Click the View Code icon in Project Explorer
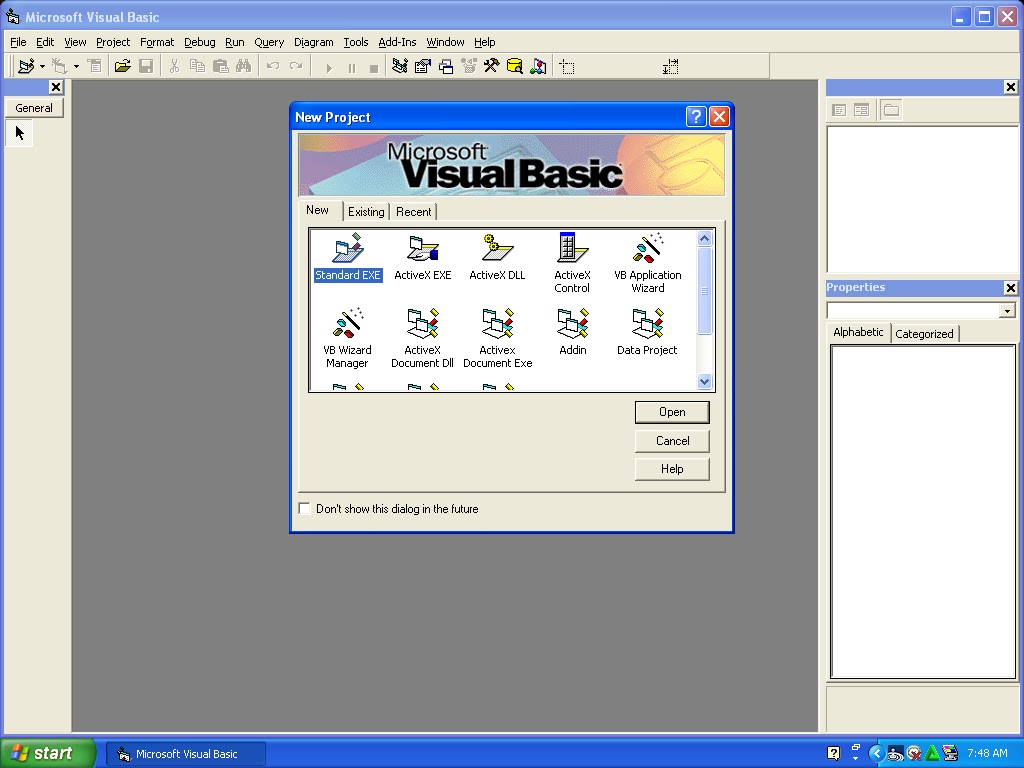 pyautogui.click(x=839, y=110)
